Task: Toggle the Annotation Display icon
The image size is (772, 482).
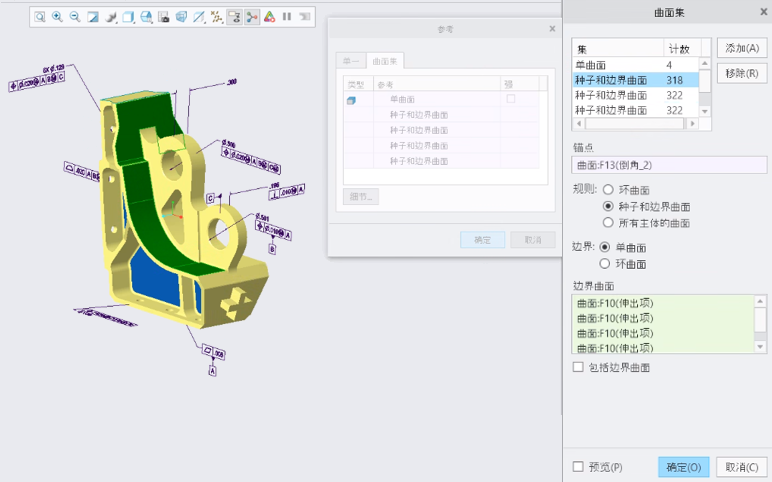Action: pos(235,17)
